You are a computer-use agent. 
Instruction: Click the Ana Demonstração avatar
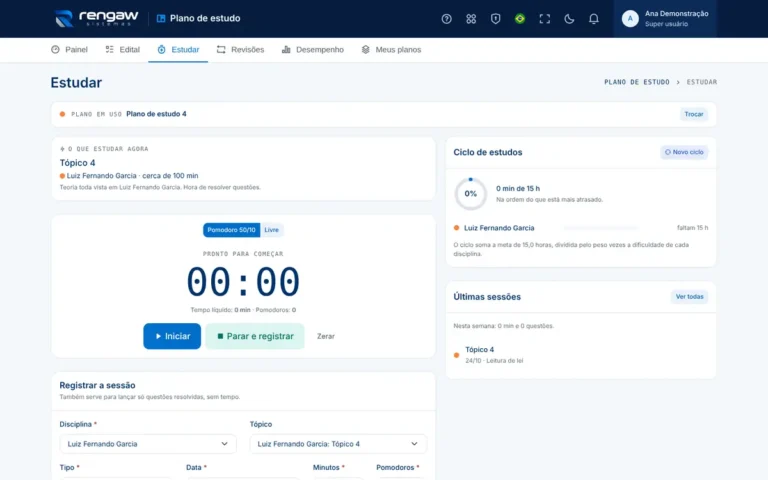coord(630,19)
